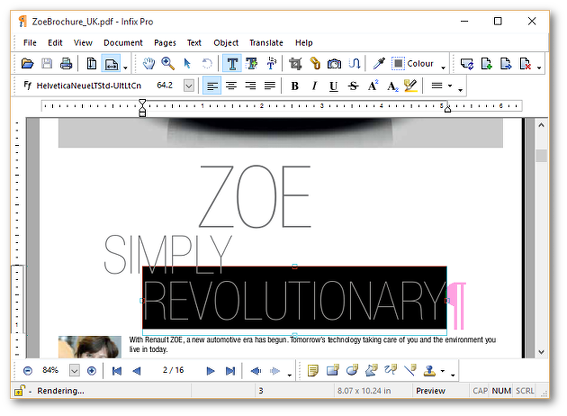567x416 pixels.
Task: Expand the pages toolbar overflow arrow
Action: coord(539,67)
